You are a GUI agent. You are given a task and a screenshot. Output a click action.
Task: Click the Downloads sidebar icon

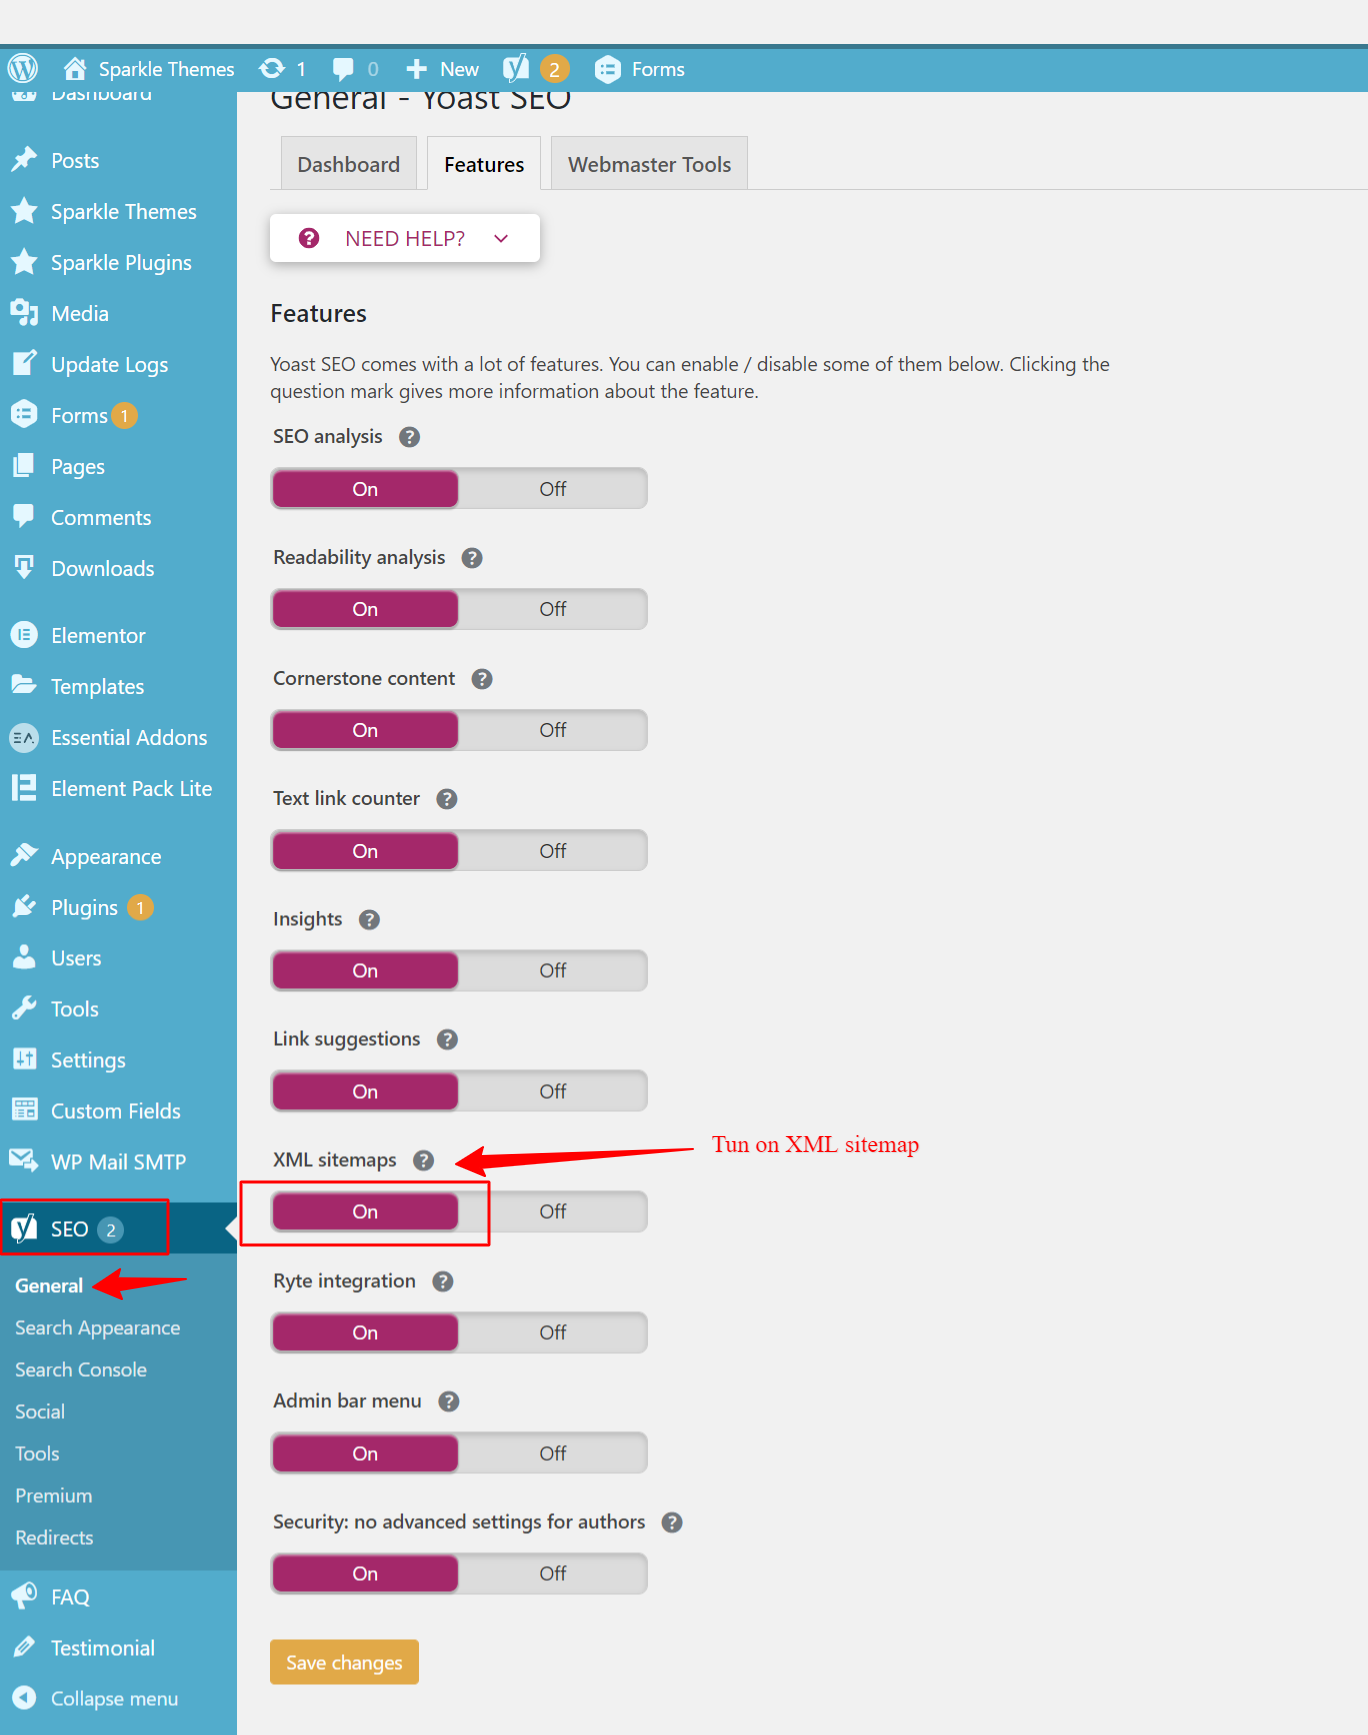24,568
